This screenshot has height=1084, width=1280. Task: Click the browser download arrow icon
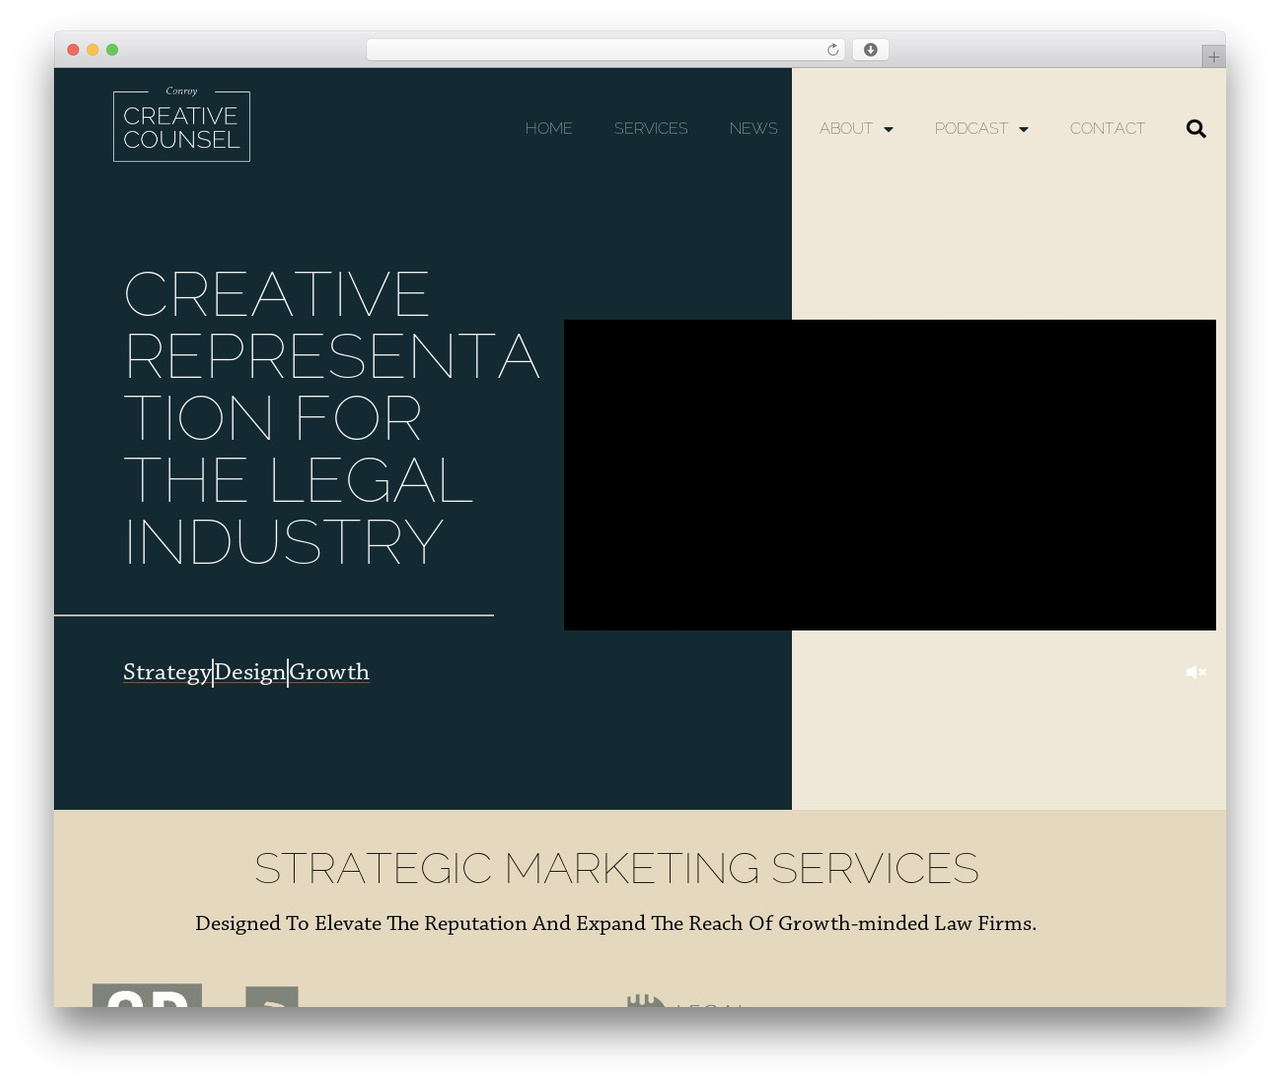[x=870, y=50]
